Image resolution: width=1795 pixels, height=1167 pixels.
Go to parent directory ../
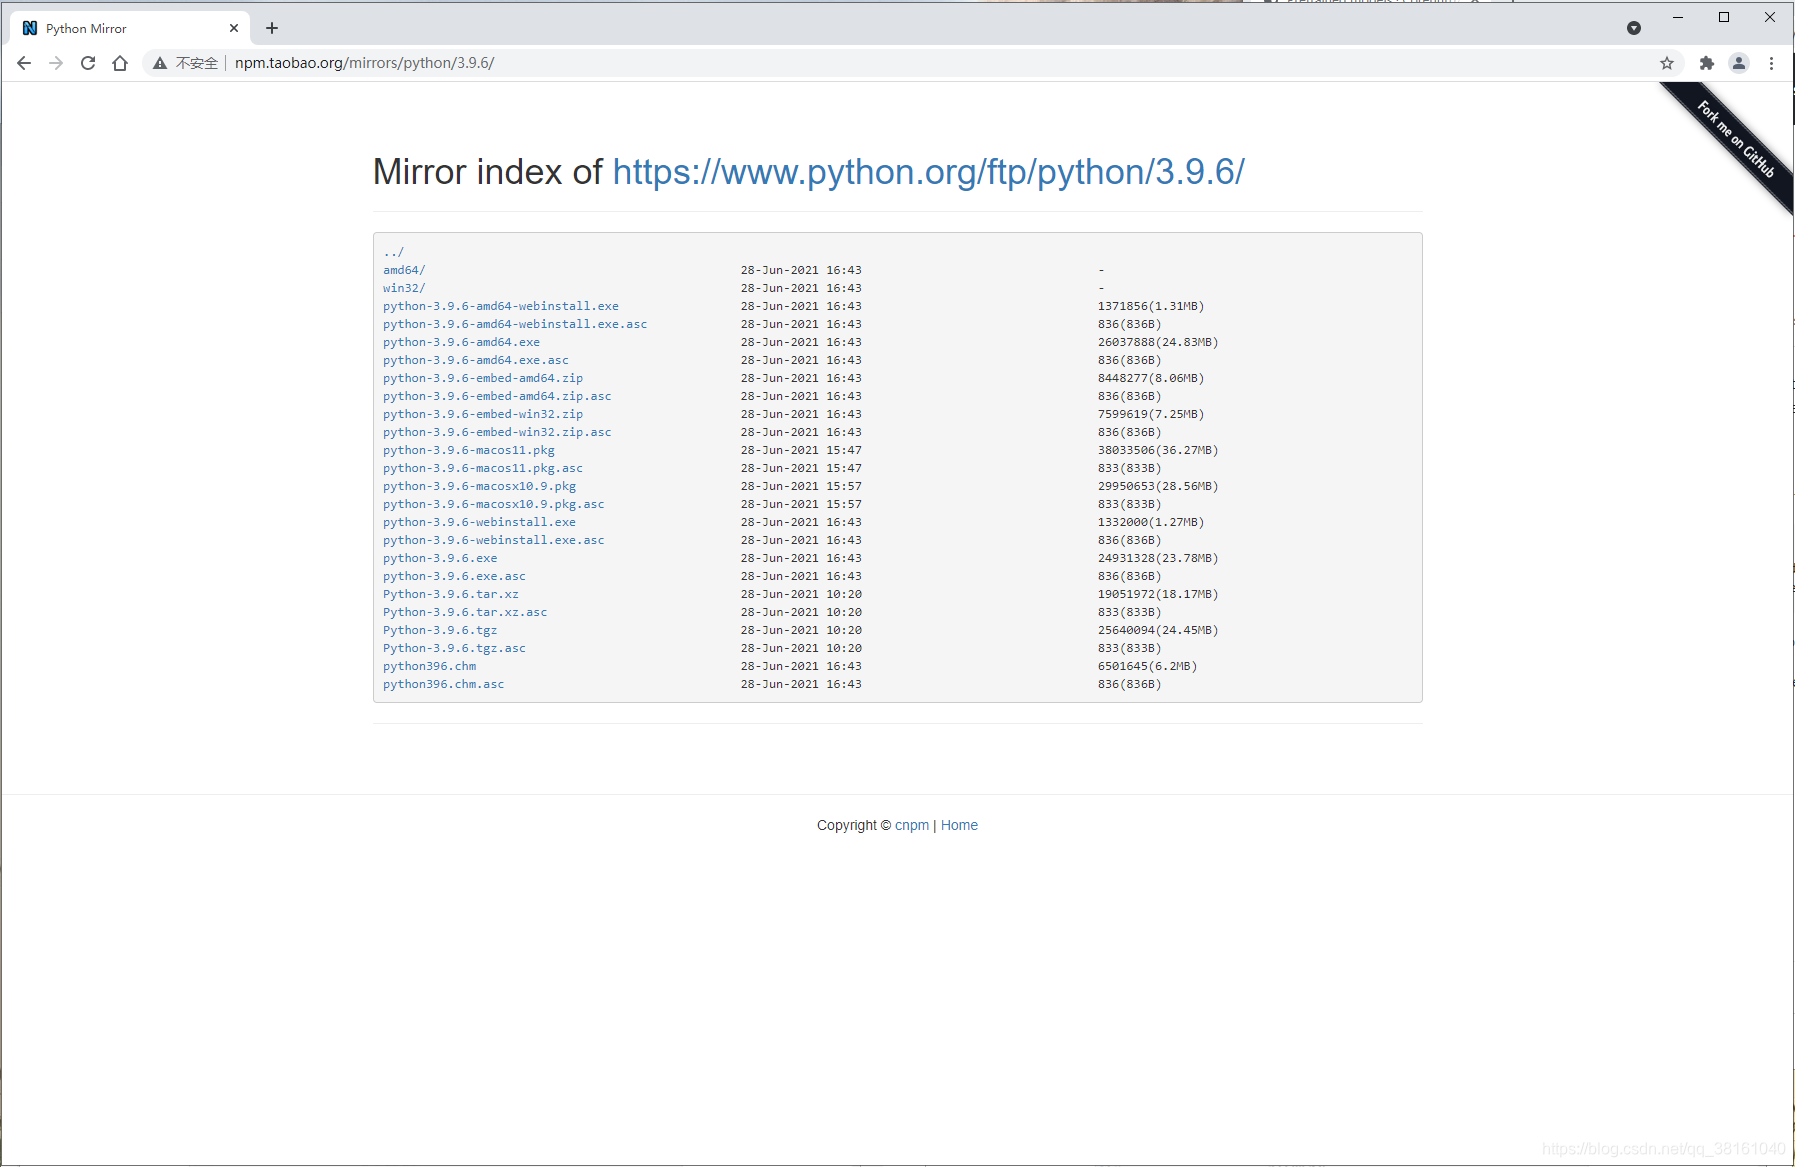[x=393, y=252]
